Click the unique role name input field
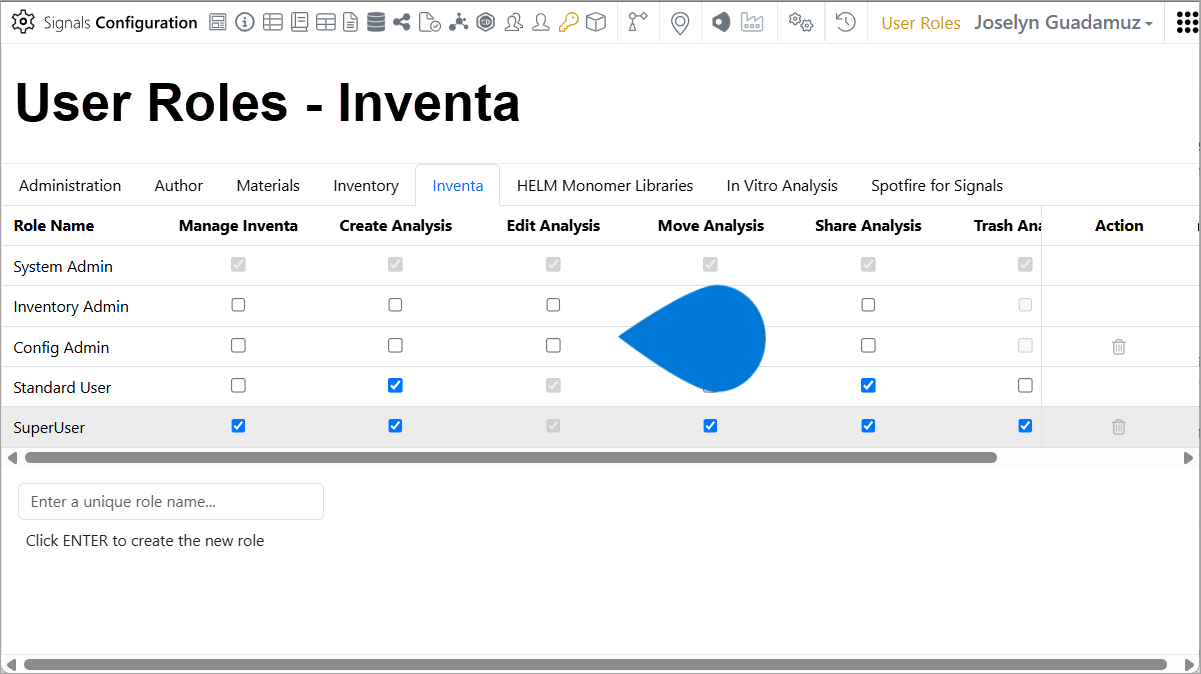This screenshot has width=1201, height=674. 170,501
